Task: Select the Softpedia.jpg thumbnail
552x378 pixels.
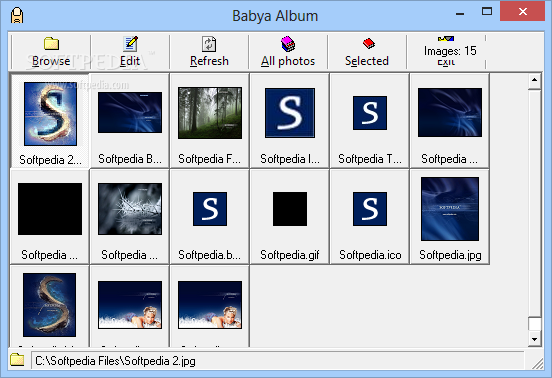Action: pyautogui.click(x=450, y=209)
